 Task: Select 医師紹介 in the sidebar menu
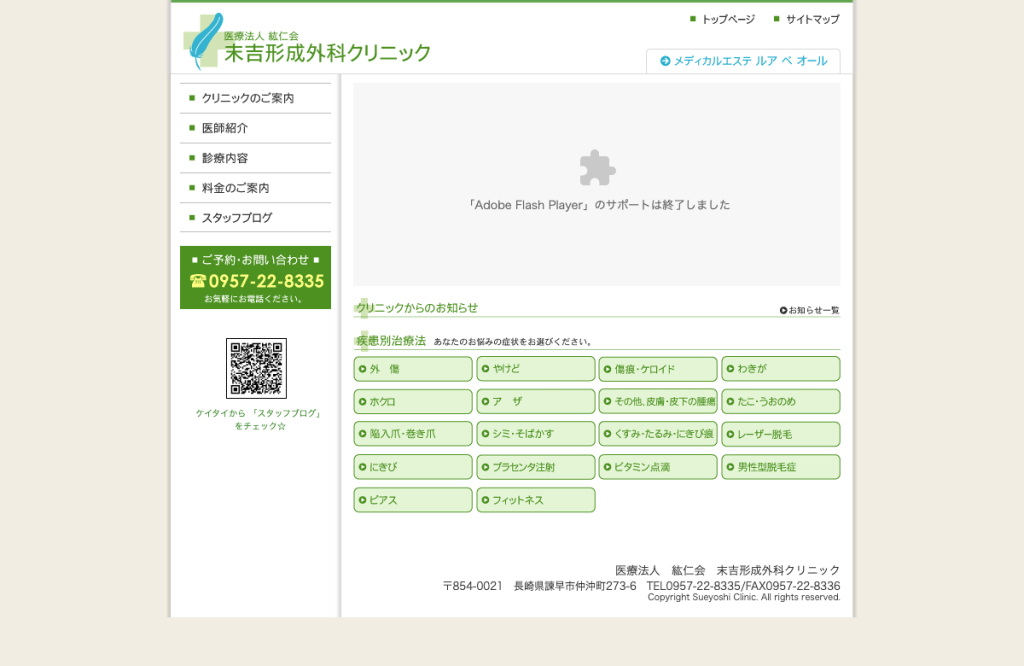tap(255, 128)
